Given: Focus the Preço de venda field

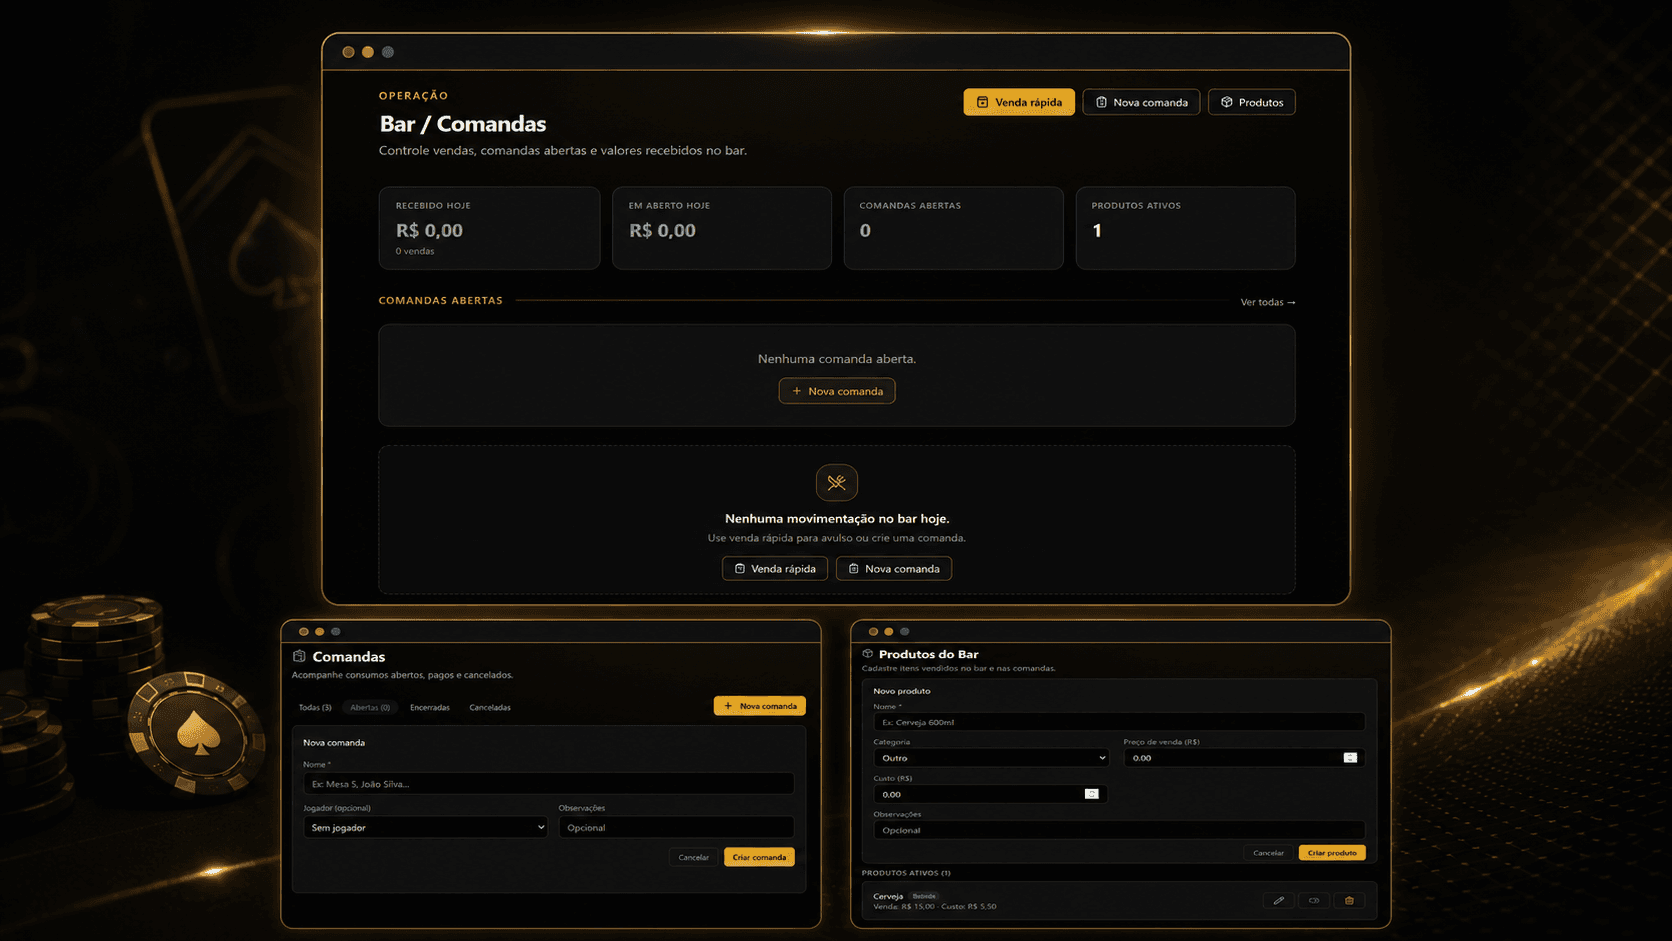Looking at the screenshot, I should click(1244, 758).
